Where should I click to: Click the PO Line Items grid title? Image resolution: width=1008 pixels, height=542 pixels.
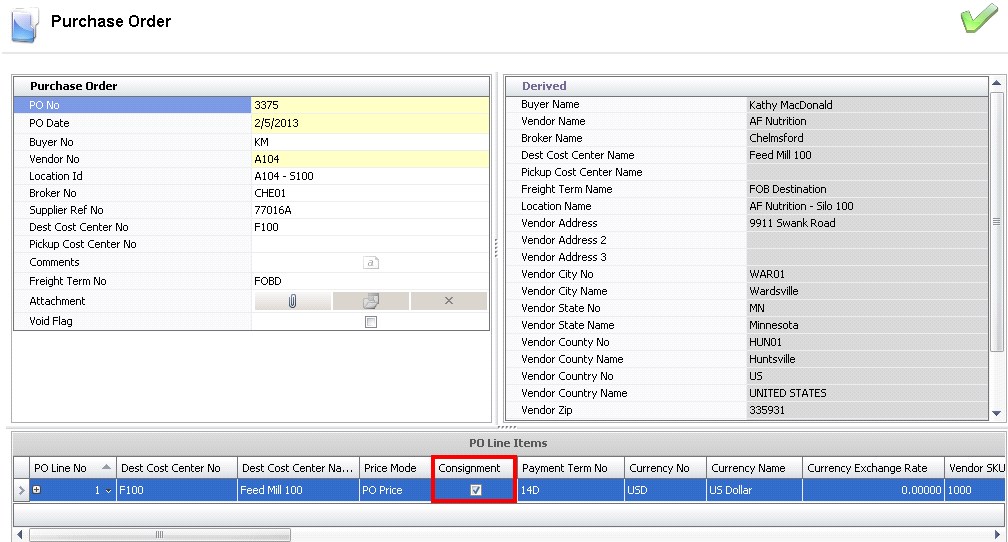click(x=508, y=443)
